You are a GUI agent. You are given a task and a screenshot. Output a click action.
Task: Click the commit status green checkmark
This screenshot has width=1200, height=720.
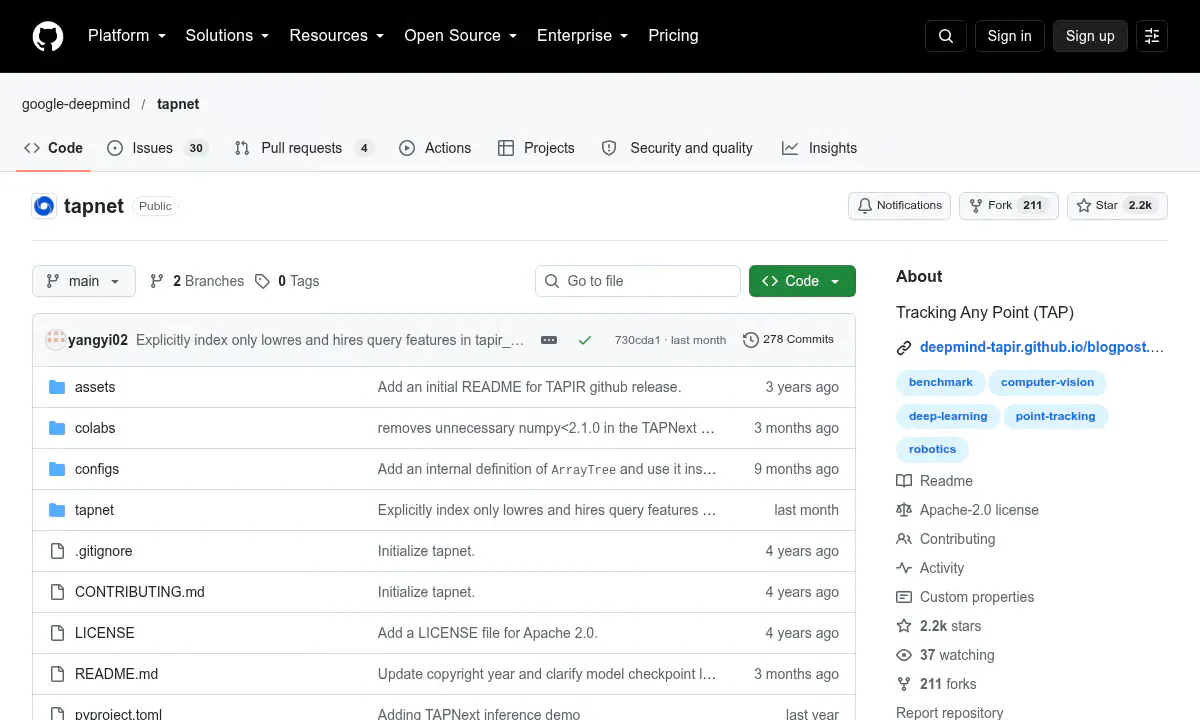(585, 340)
